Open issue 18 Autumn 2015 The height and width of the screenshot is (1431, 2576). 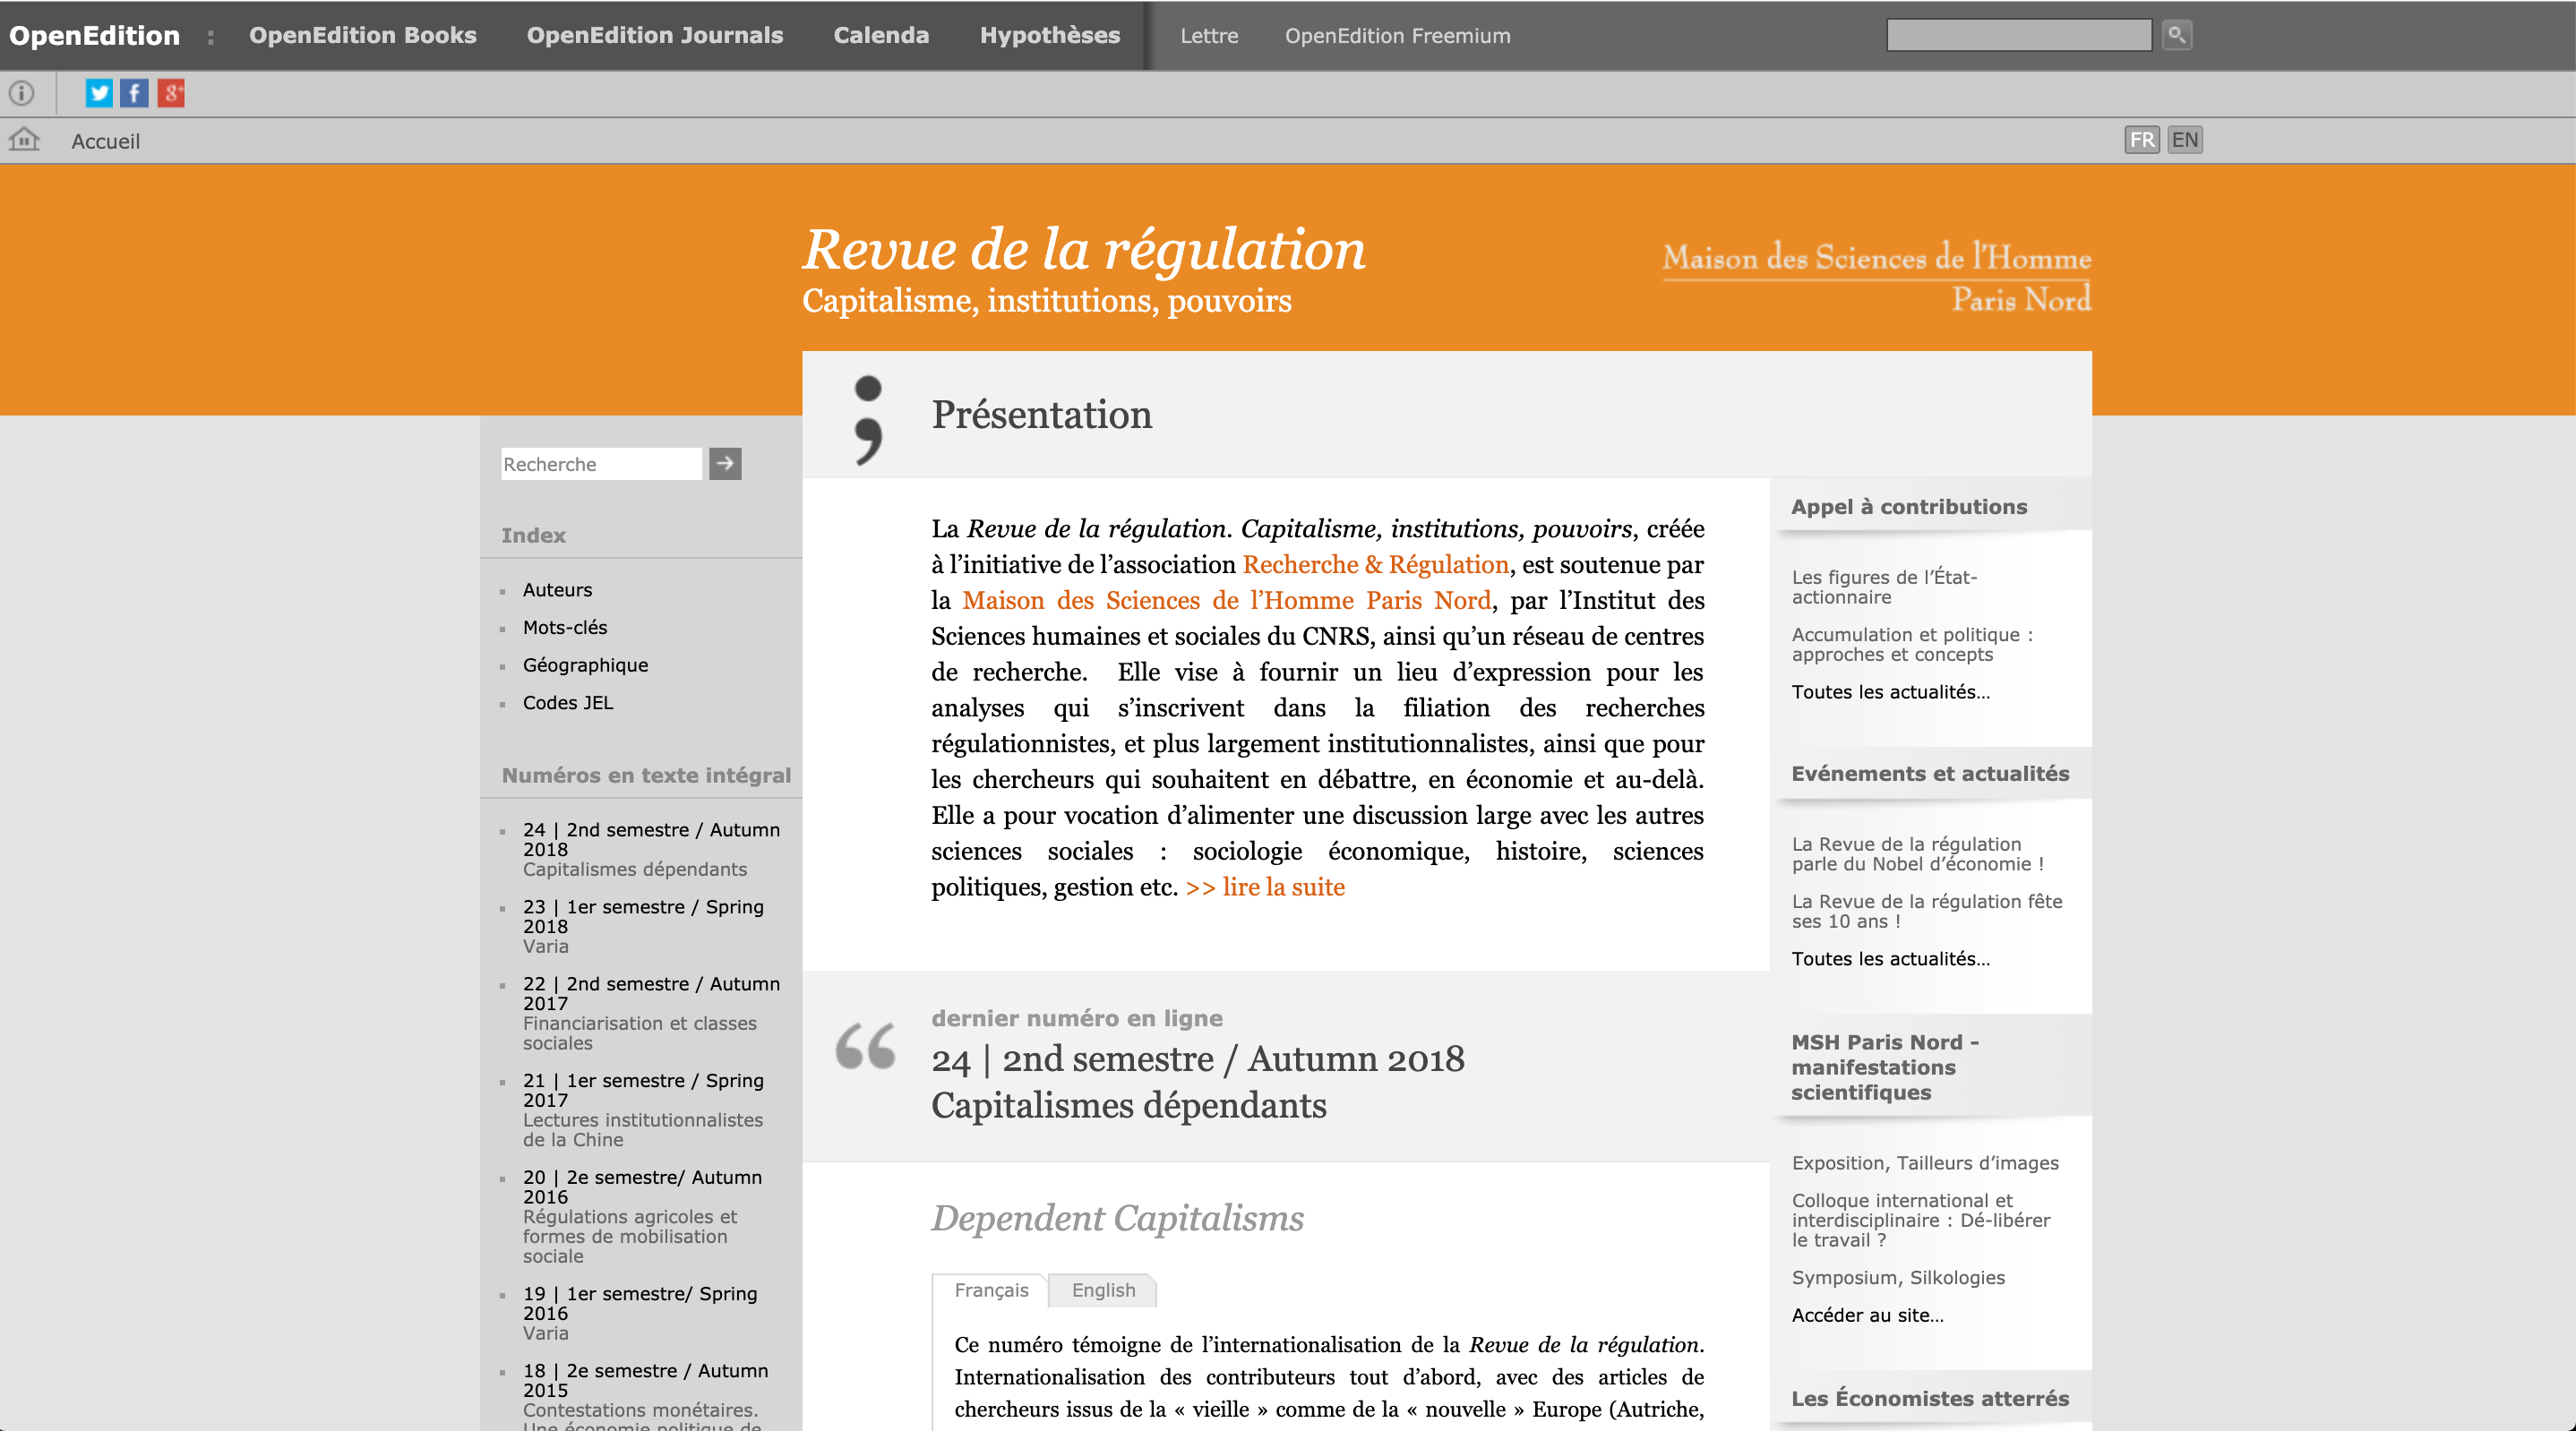(x=646, y=1398)
